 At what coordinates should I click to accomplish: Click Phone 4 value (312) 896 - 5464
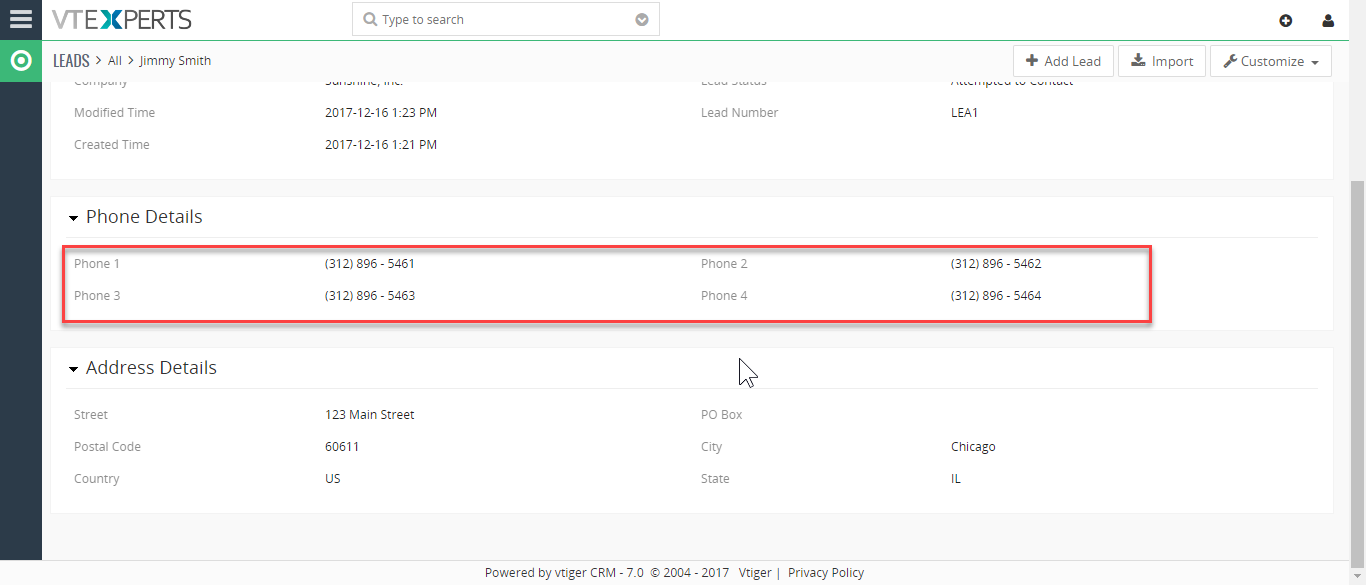tap(996, 296)
